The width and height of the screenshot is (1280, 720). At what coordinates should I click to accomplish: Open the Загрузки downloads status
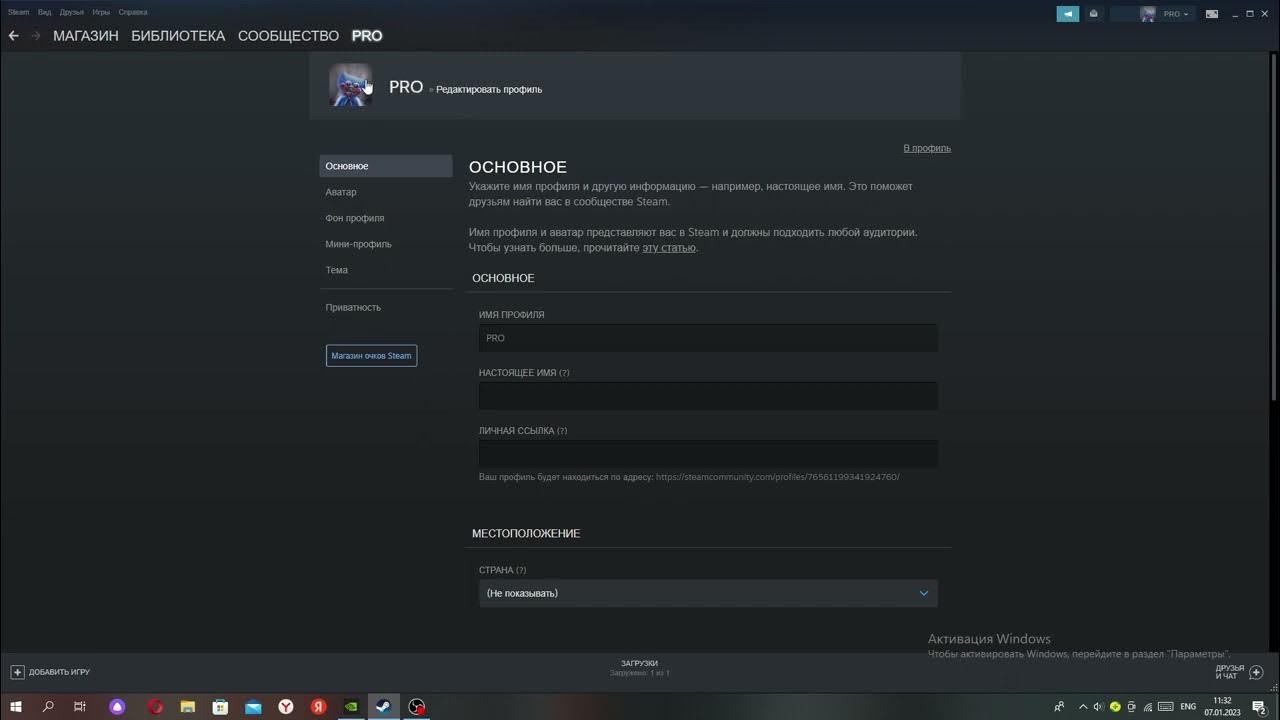pyautogui.click(x=639, y=668)
